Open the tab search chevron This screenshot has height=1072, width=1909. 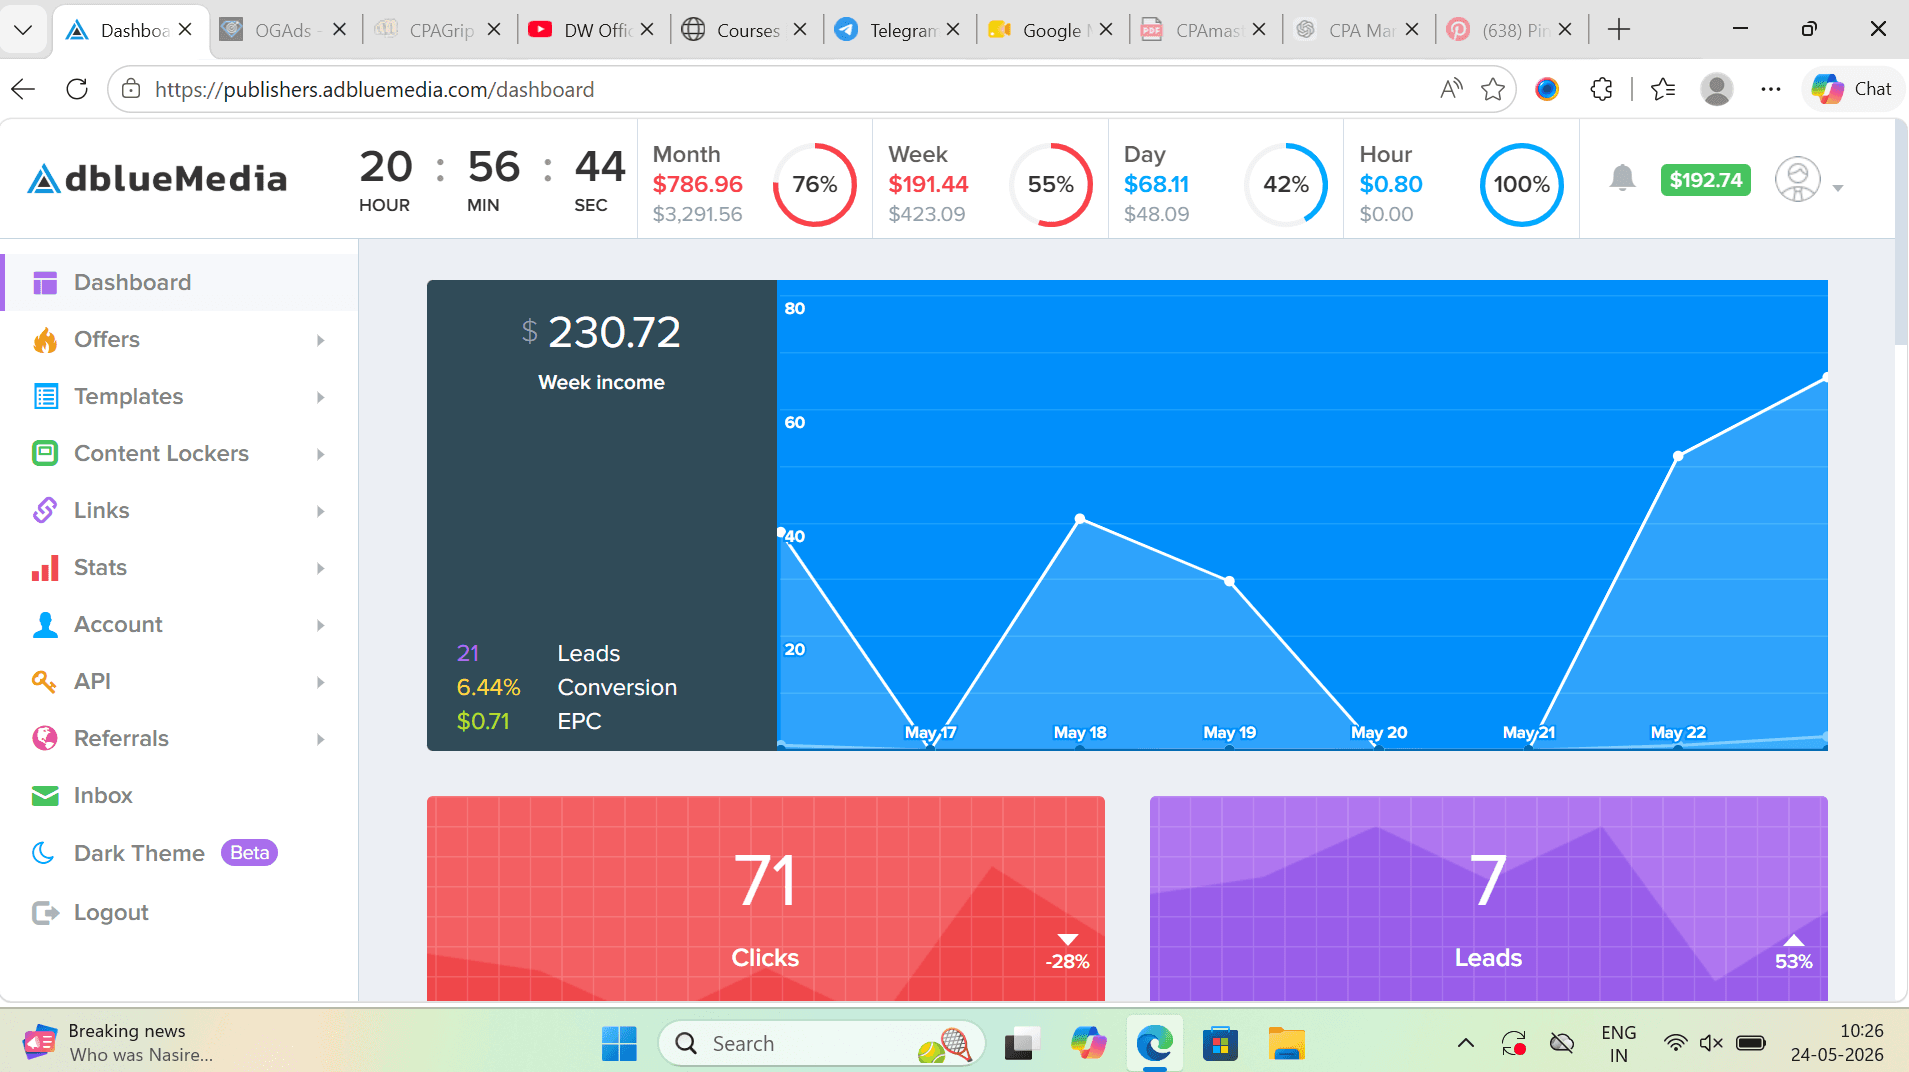24,30
